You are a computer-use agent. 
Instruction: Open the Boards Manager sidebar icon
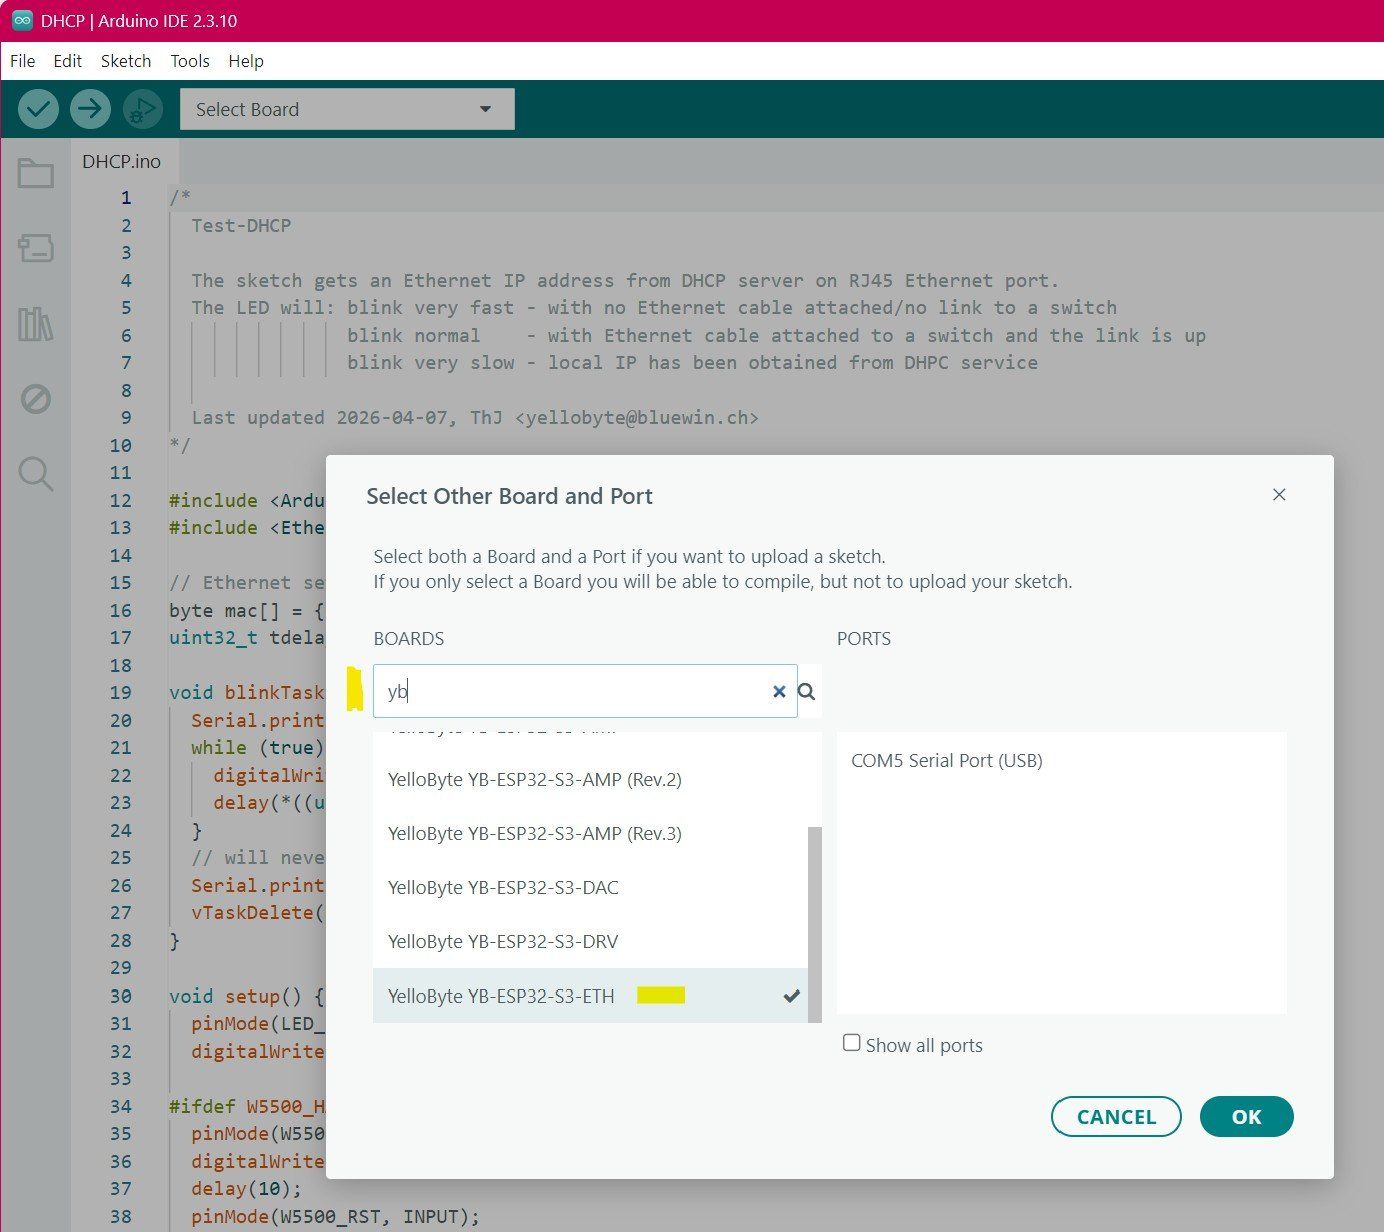tap(35, 248)
